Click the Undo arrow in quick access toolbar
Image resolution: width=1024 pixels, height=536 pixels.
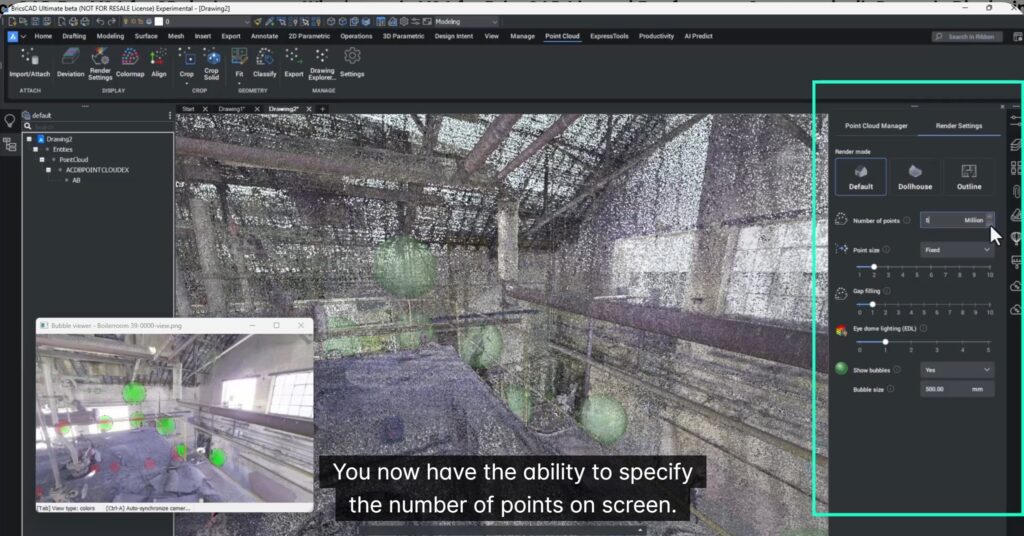(x=101, y=22)
